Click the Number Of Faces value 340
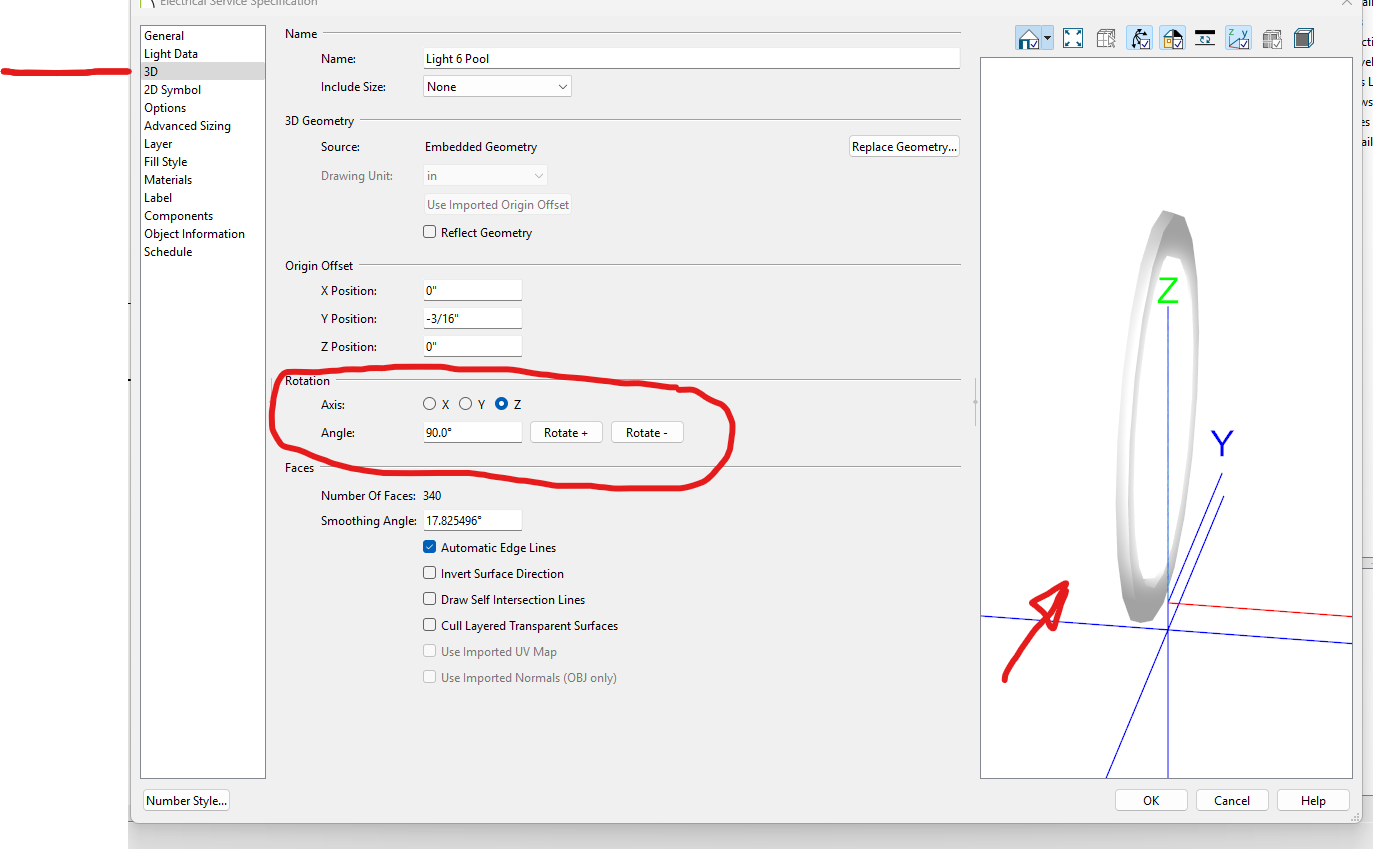Screen dimensions: 1373x849 point(432,496)
